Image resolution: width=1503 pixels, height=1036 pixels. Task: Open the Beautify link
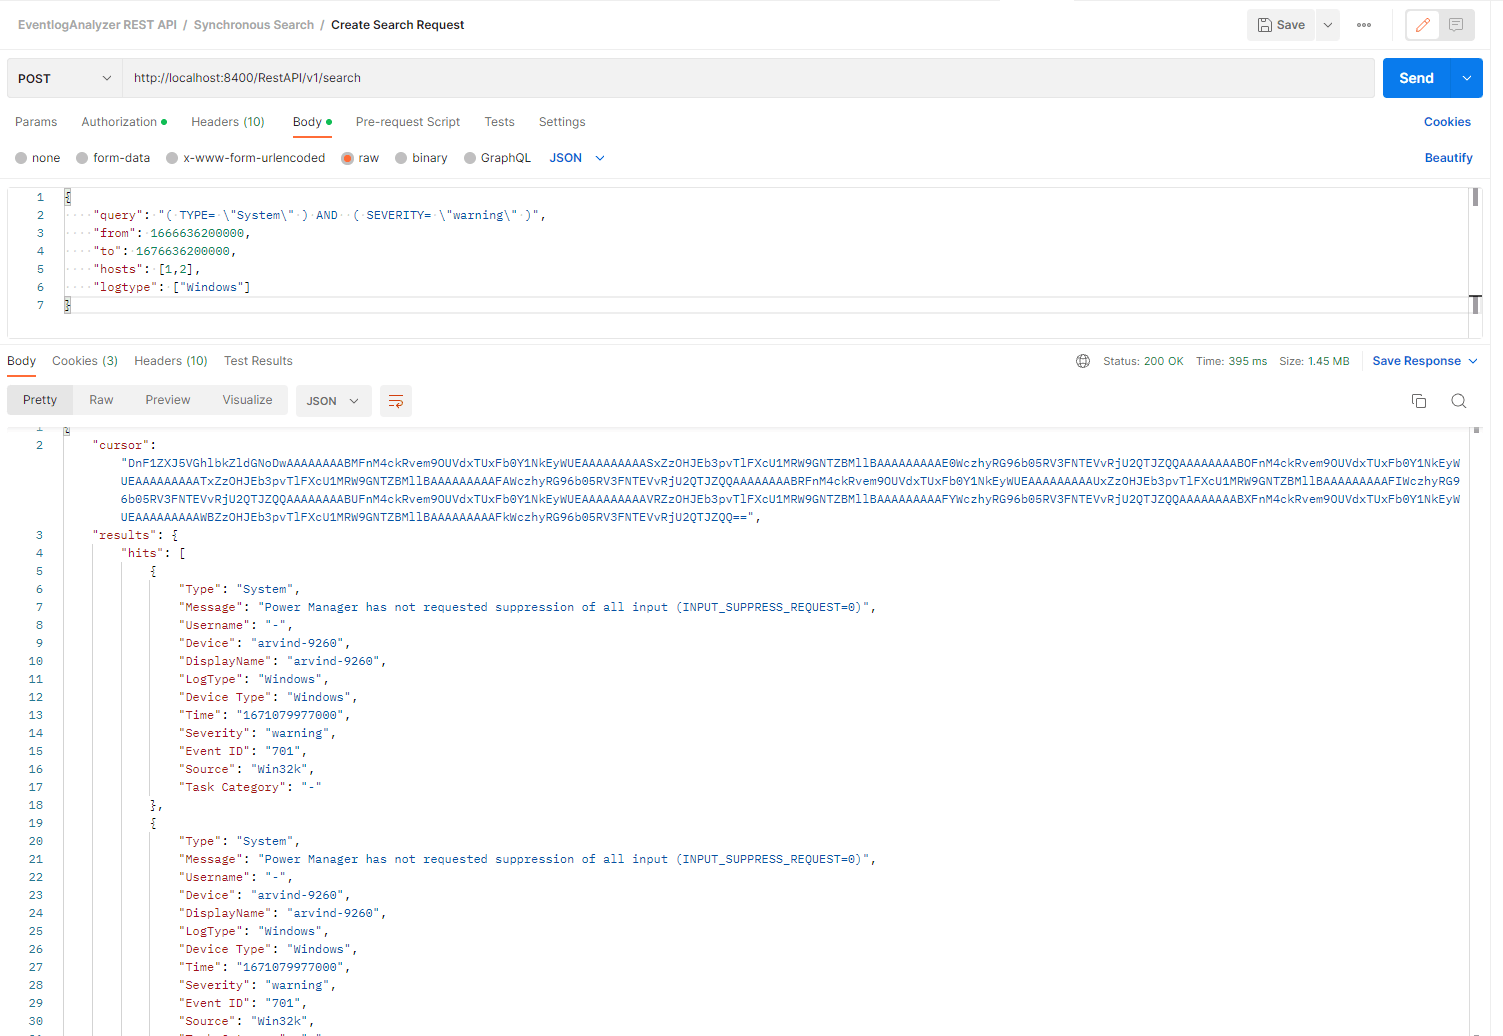tap(1448, 157)
